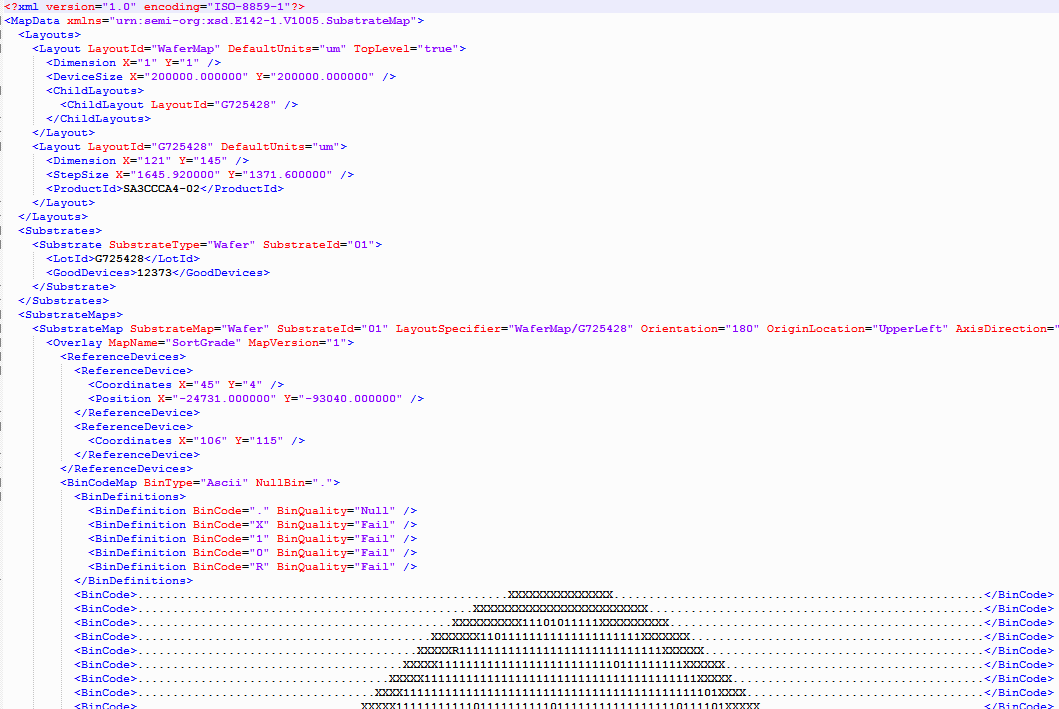The image size is (1059, 709).
Task: Click SubstrateId="01" in the Substrate tag
Action: (319, 245)
